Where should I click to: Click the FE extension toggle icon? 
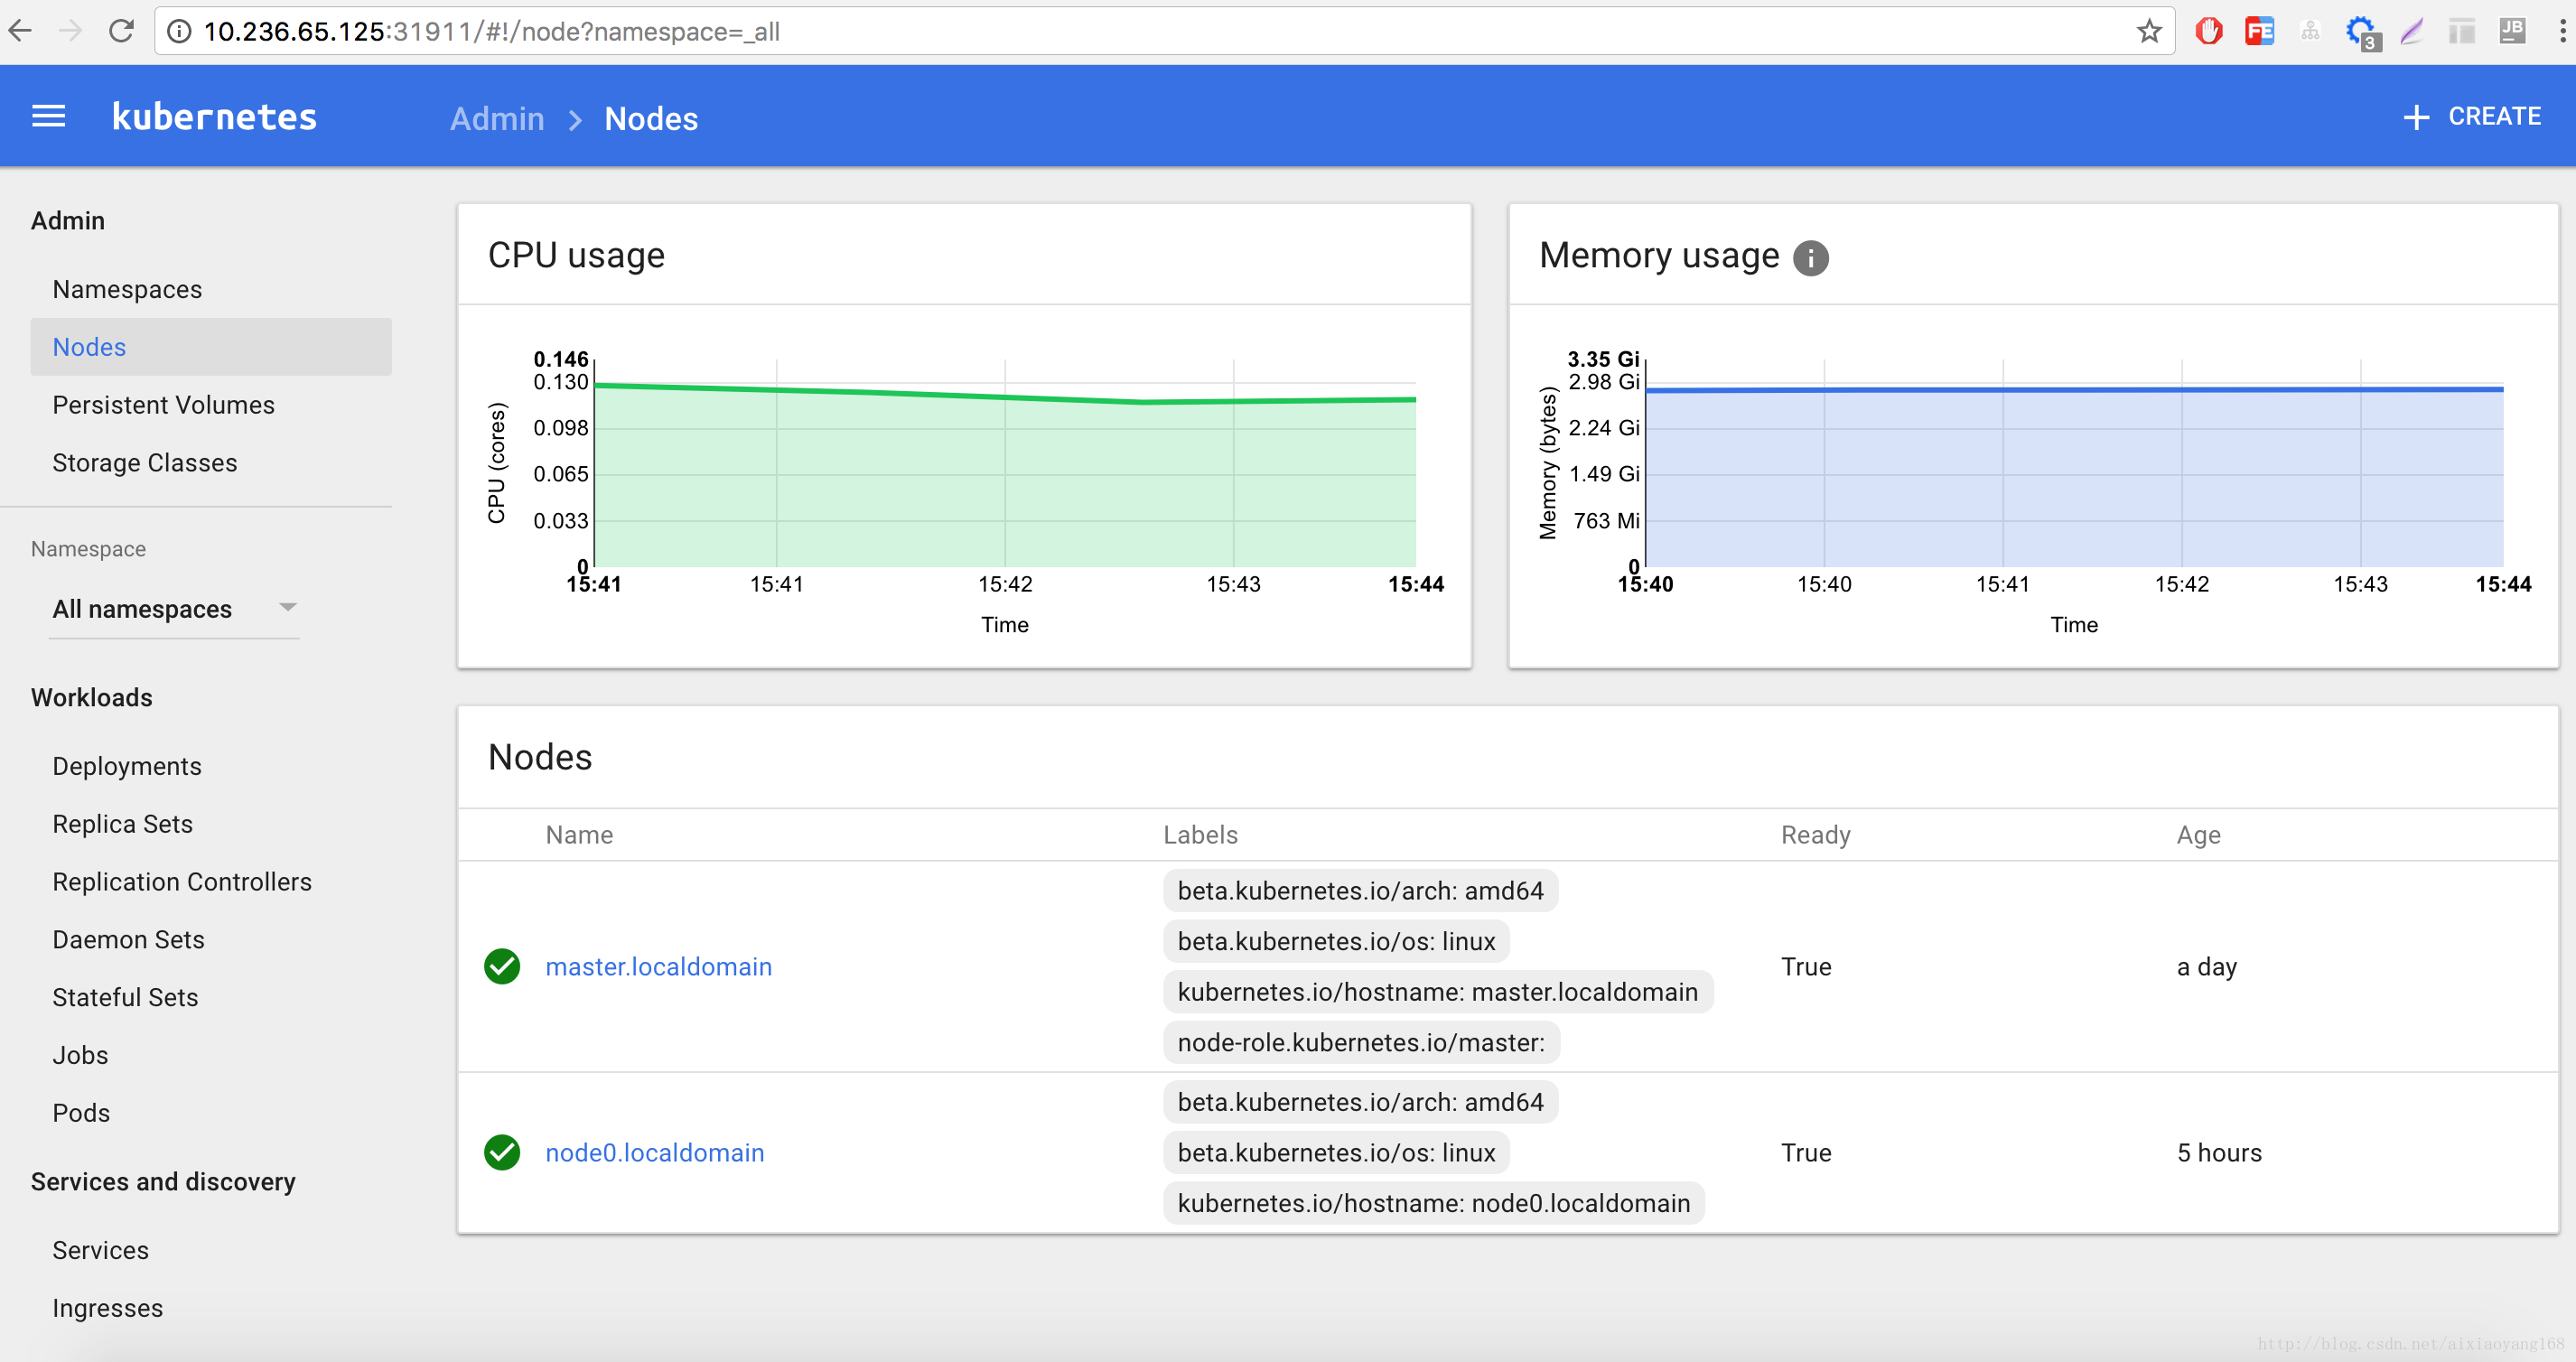point(2259,31)
